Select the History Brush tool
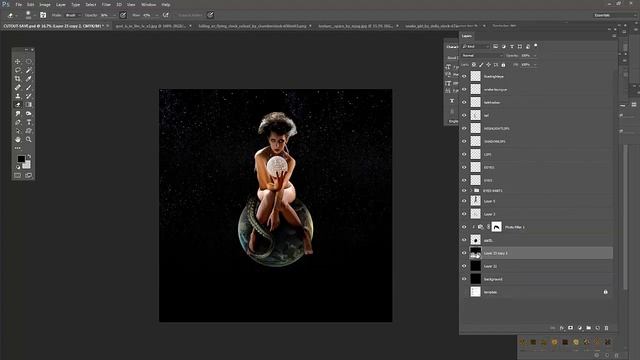 tap(29, 96)
